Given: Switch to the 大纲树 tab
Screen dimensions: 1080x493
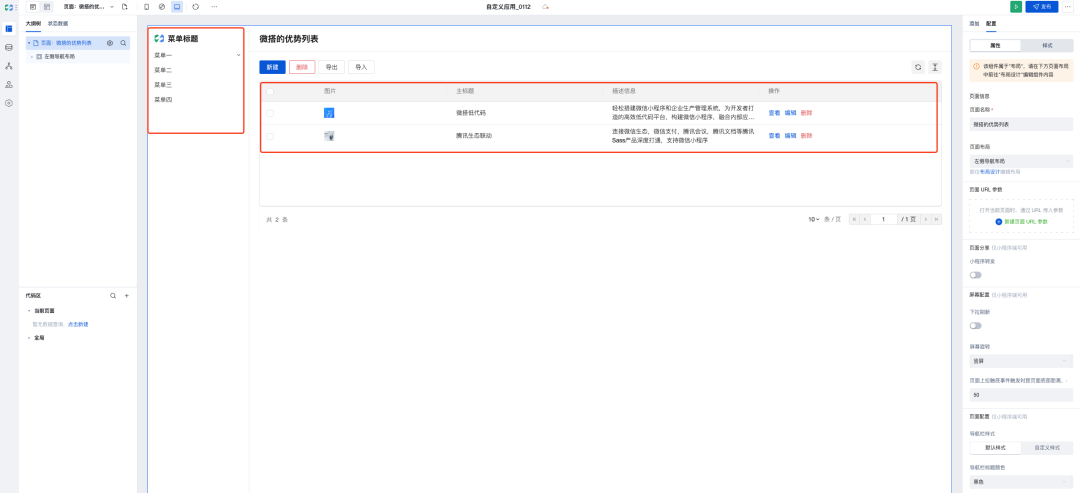Looking at the screenshot, I should pos(33,23).
